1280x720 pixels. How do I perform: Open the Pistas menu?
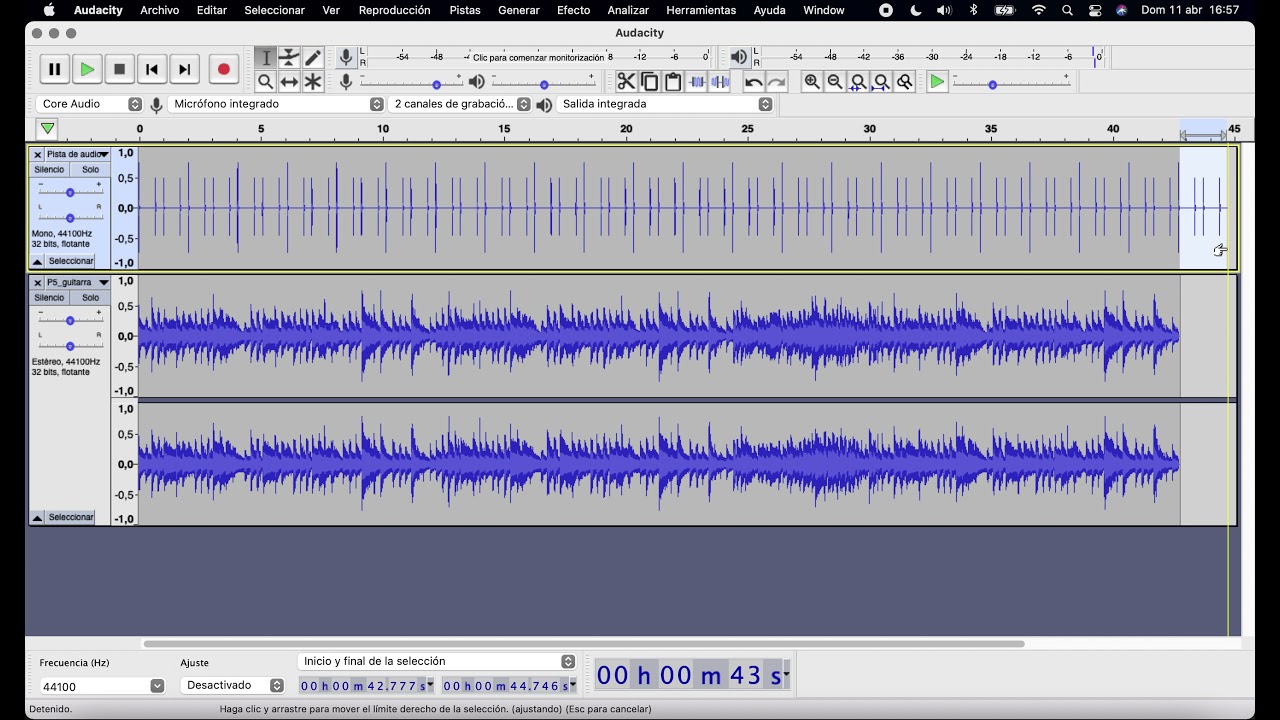click(465, 10)
